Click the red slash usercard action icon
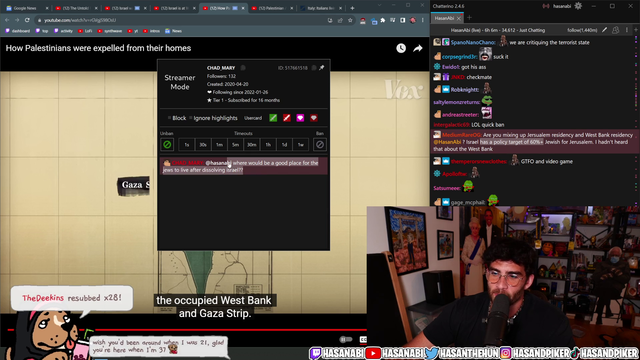The height and width of the screenshot is (360, 640). click(287, 118)
